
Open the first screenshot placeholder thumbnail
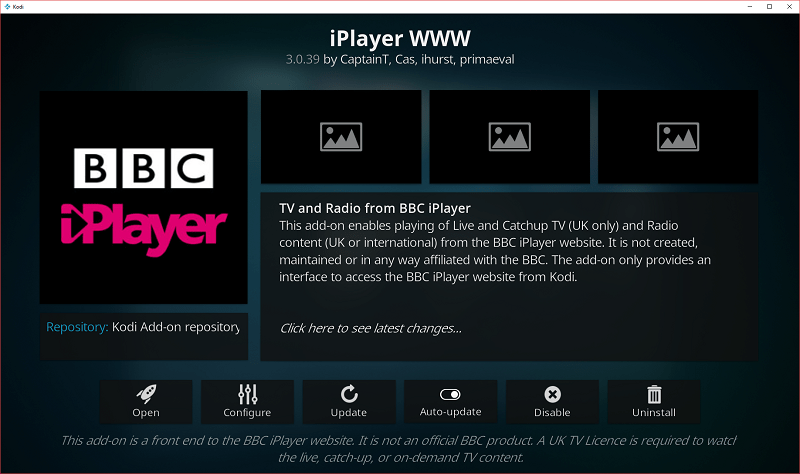341,137
